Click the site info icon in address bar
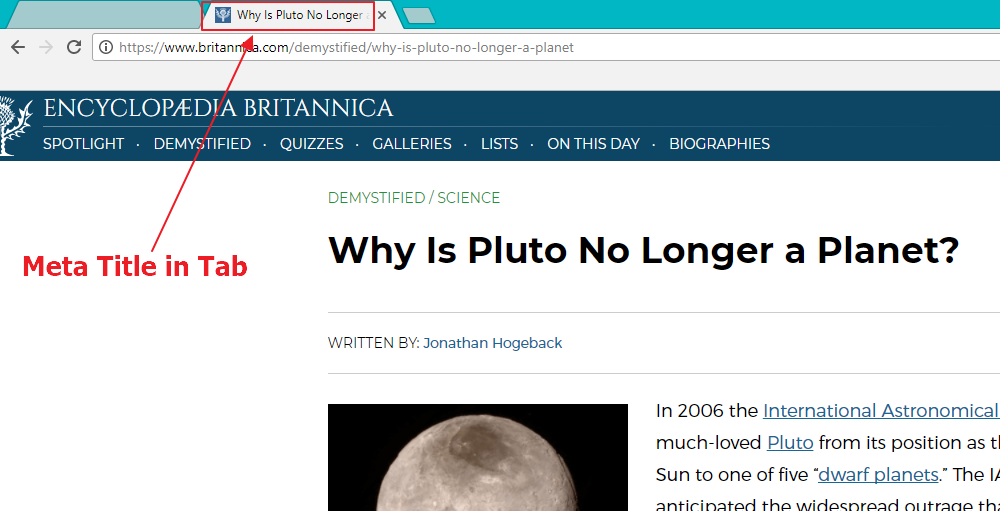Viewport: 1000px width, 511px height. (x=106, y=47)
